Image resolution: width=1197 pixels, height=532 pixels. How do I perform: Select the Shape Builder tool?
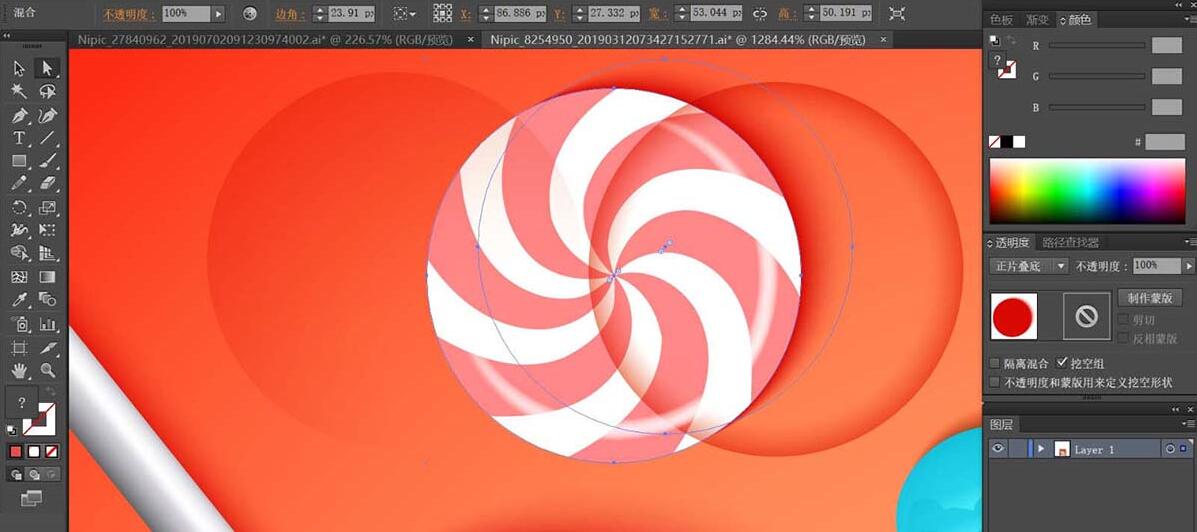[x=20, y=253]
